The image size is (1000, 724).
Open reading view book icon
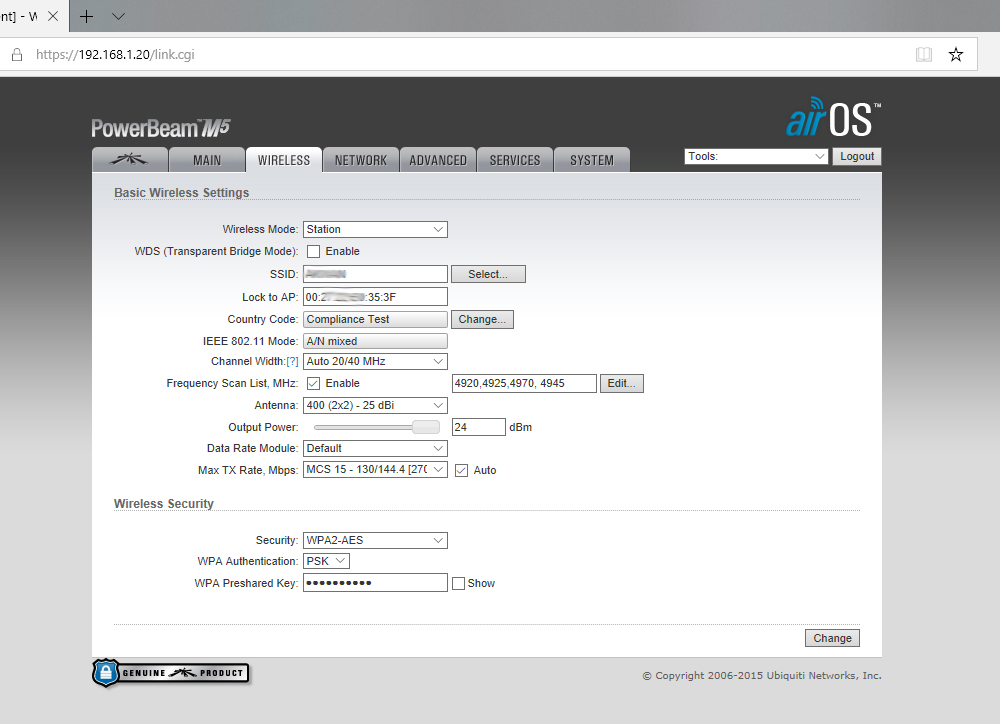pos(924,54)
